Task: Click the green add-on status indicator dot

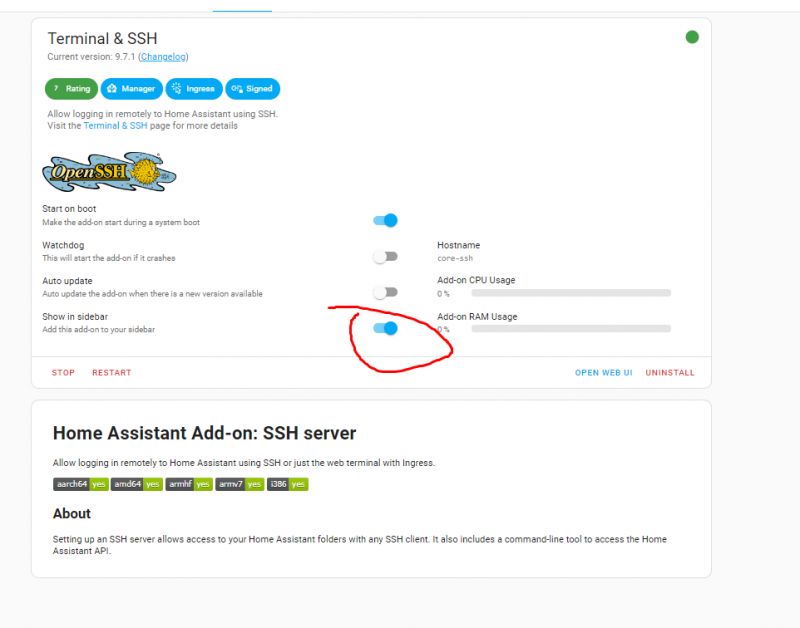Action: pos(692,35)
